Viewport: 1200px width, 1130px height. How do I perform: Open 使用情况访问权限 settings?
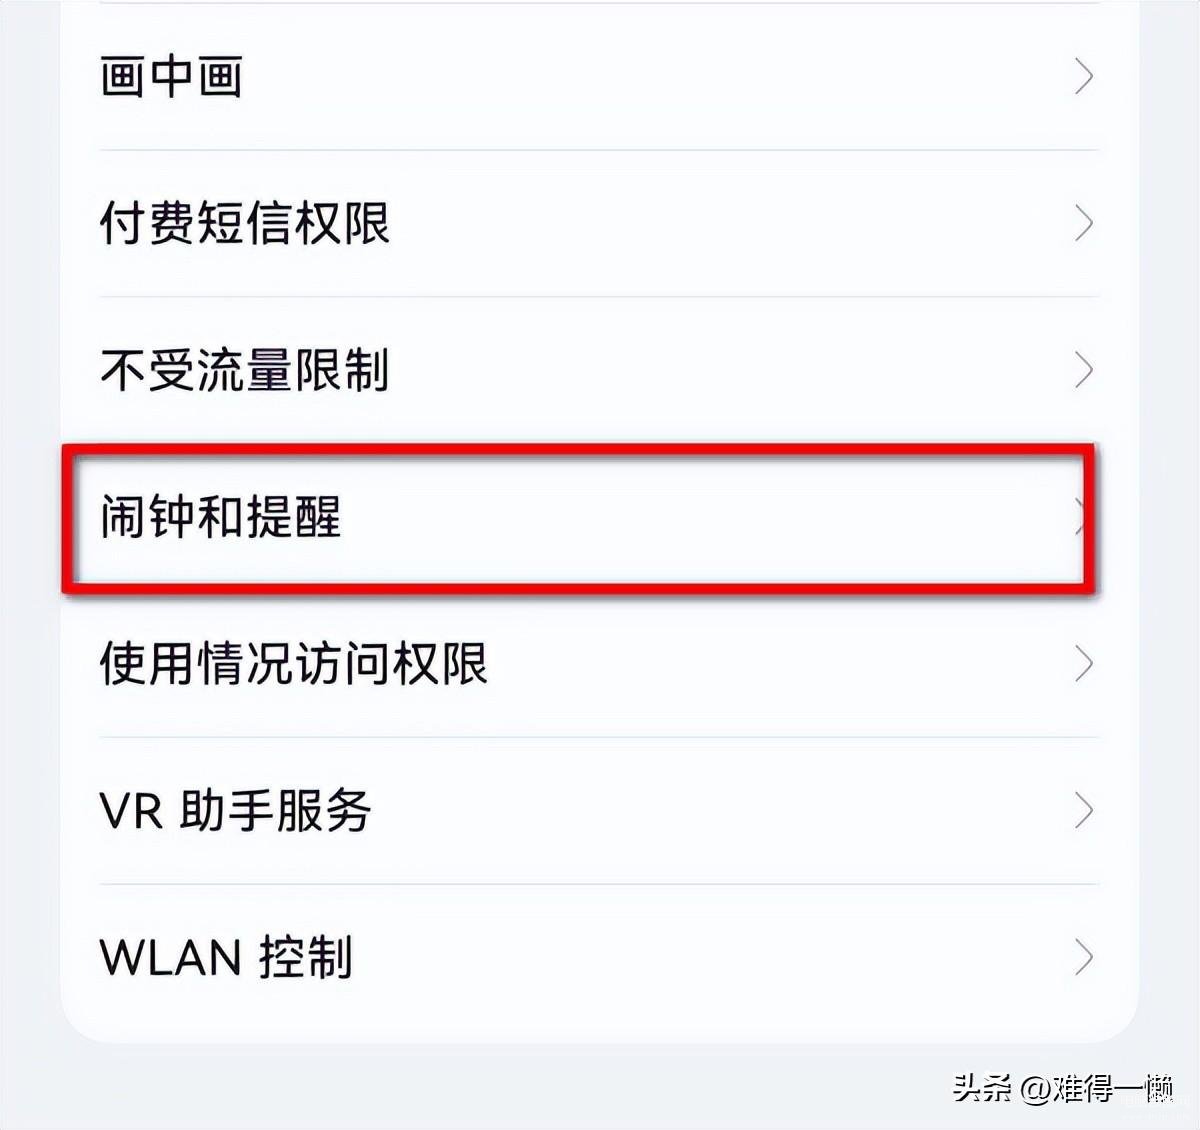pyautogui.click(x=599, y=664)
